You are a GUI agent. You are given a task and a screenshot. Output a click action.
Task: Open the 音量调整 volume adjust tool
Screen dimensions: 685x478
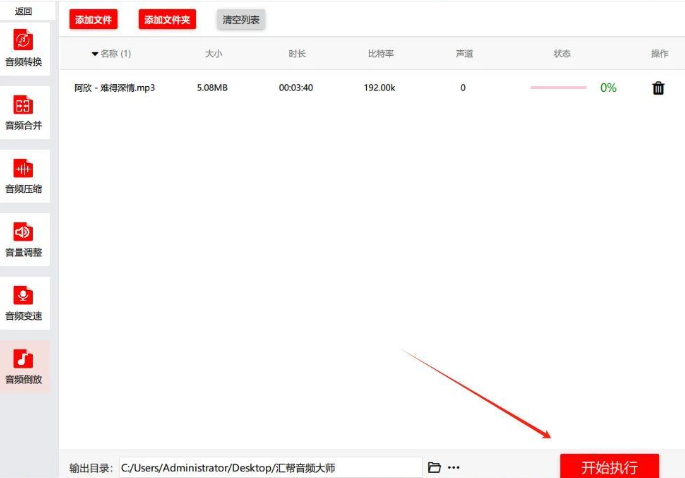[x=24, y=239]
